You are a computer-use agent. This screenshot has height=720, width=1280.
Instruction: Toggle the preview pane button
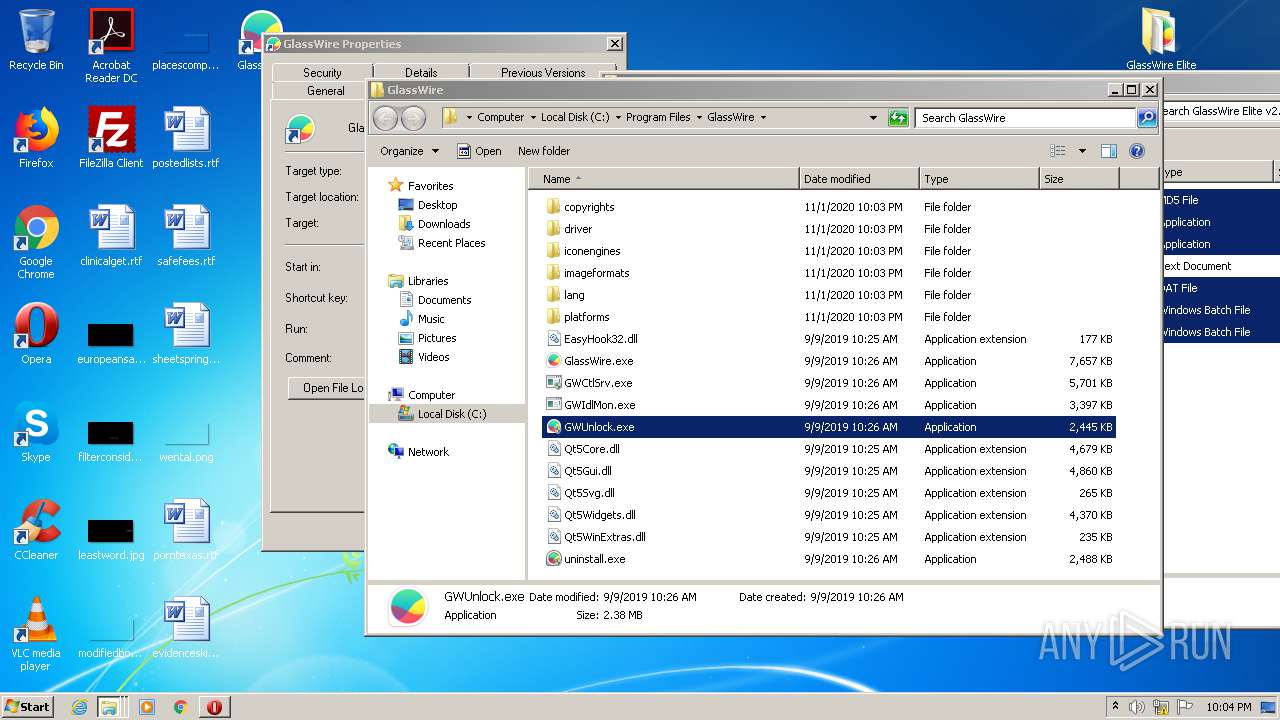pyautogui.click(x=1108, y=151)
